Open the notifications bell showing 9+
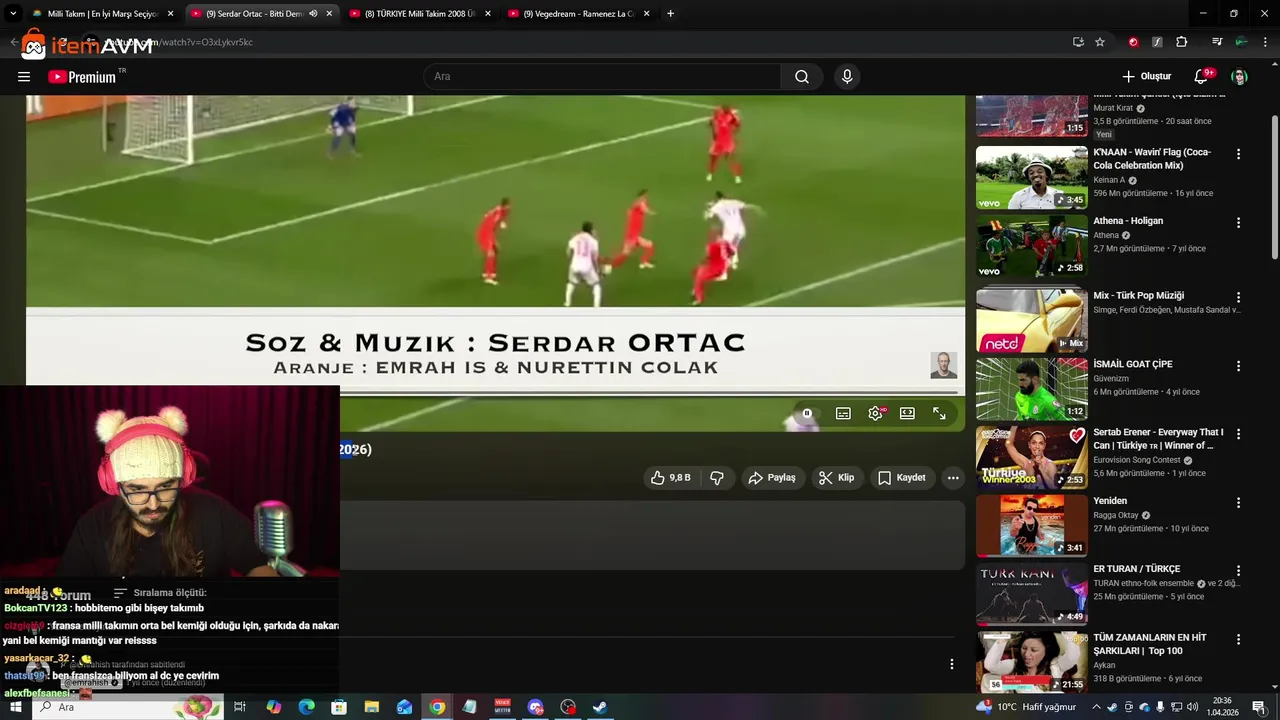The width and height of the screenshot is (1280, 720). click(1202, 76)
